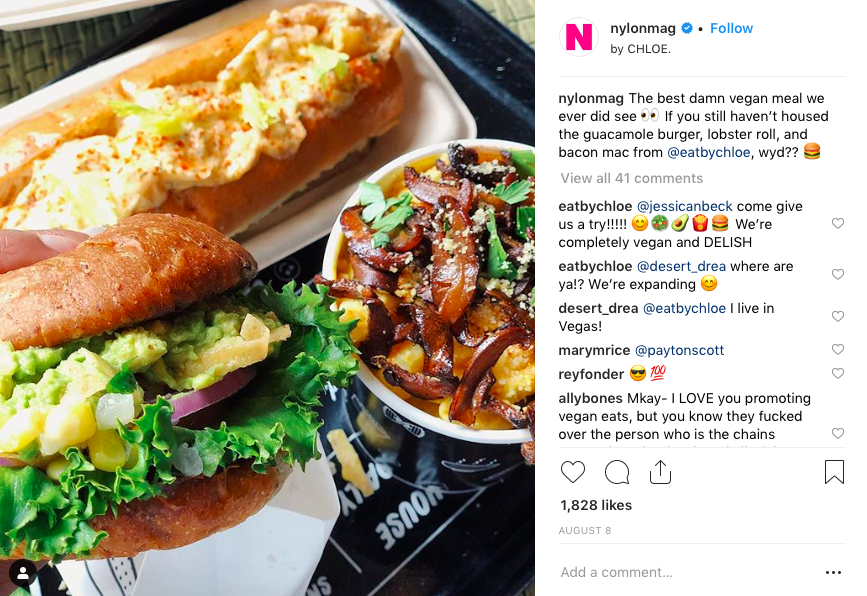Follow the nylonmag account
Image resolution: width=867 pixels, height=596 pixels.
(x=731, y=28)
